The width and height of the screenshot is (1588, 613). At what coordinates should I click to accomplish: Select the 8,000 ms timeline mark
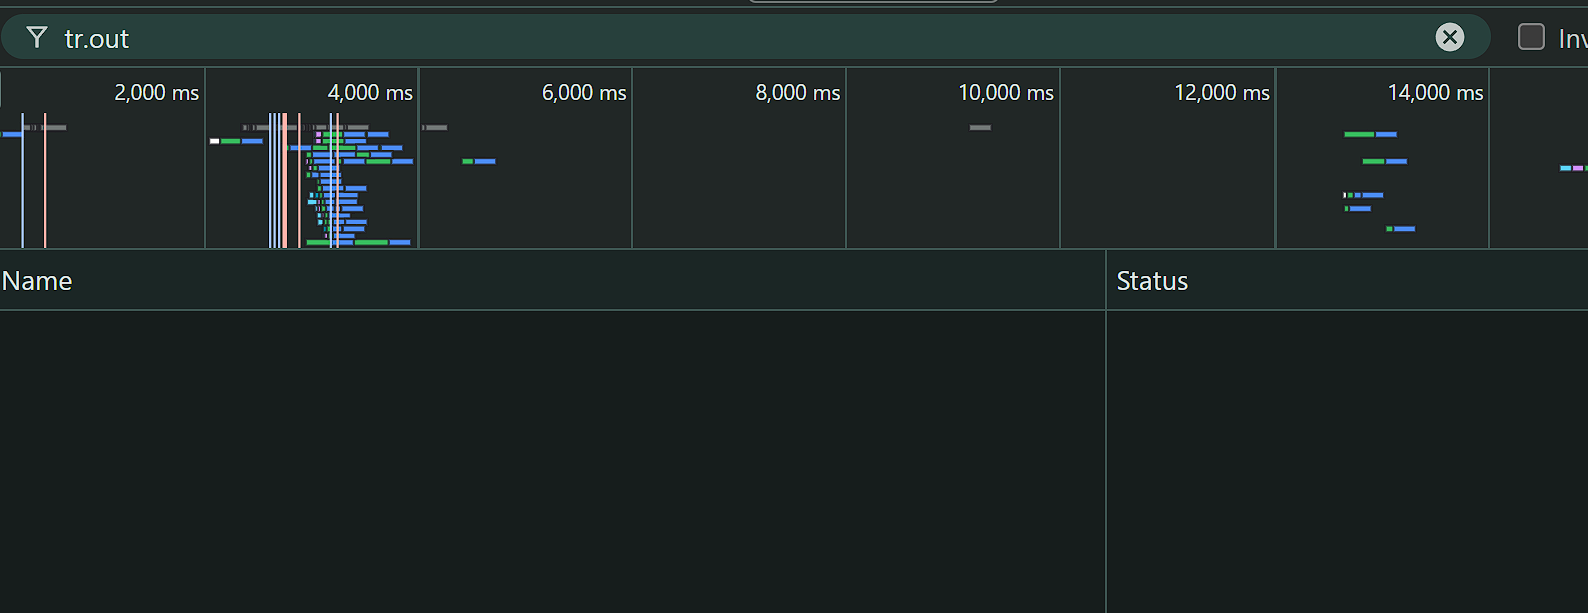797,93
